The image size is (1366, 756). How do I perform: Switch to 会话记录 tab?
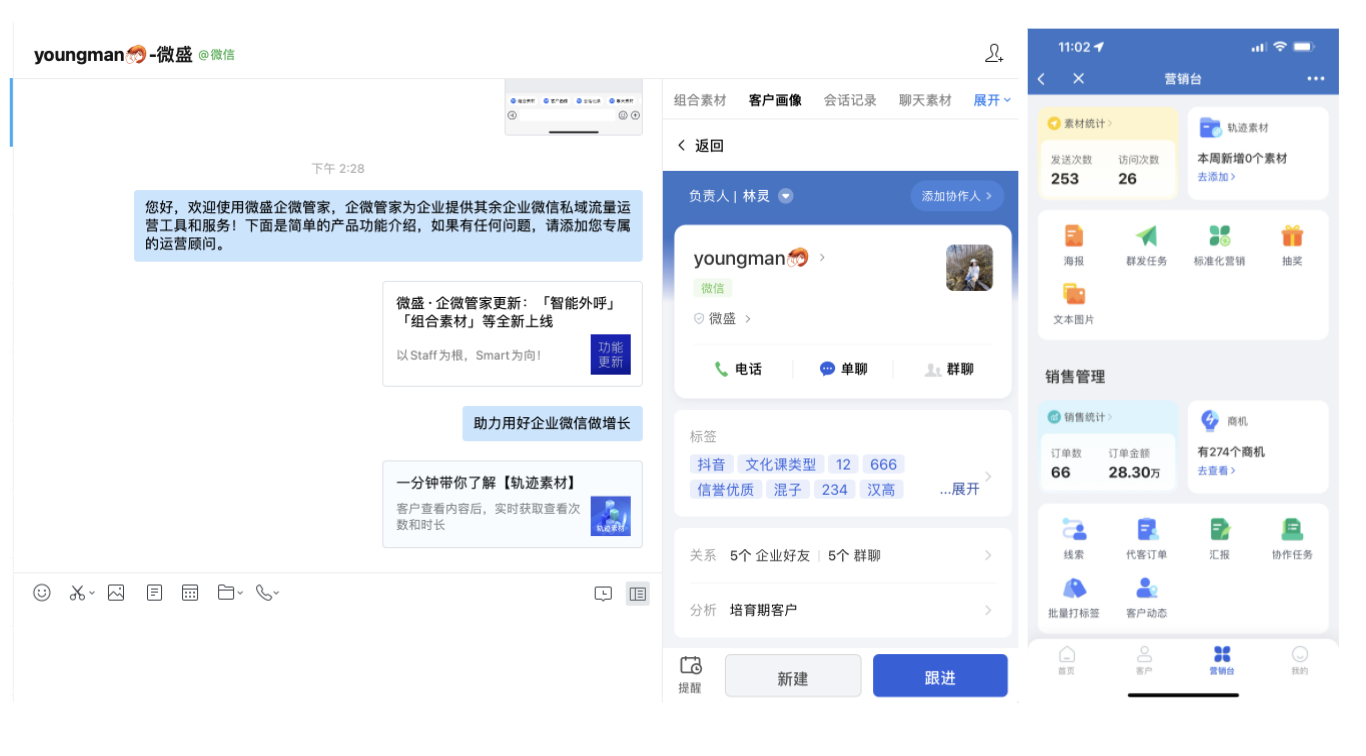[850, 100]
